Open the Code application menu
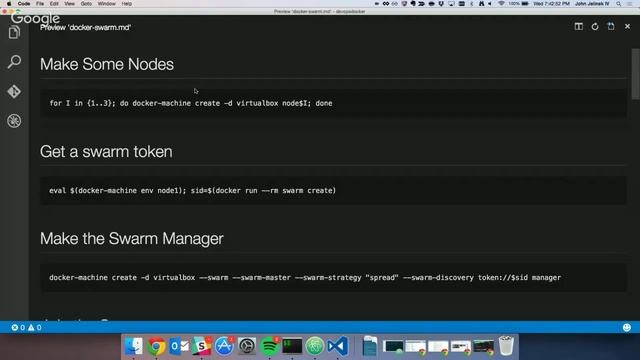The image size is (640, 360). coord(24,4)
